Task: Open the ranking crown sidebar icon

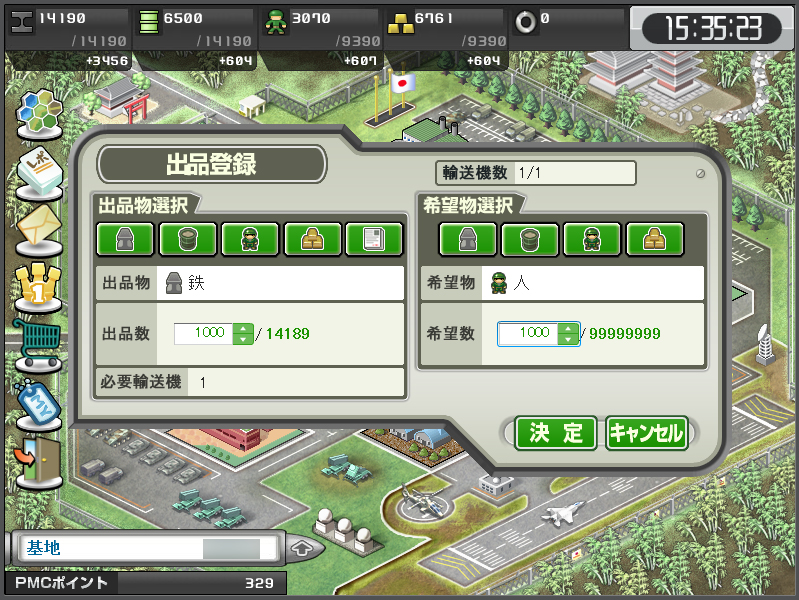Action: click(x=38, y=286)
